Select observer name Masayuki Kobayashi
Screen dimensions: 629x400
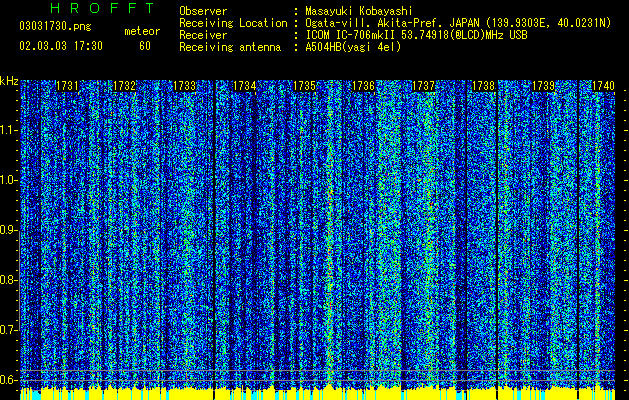tap(359, 11)
